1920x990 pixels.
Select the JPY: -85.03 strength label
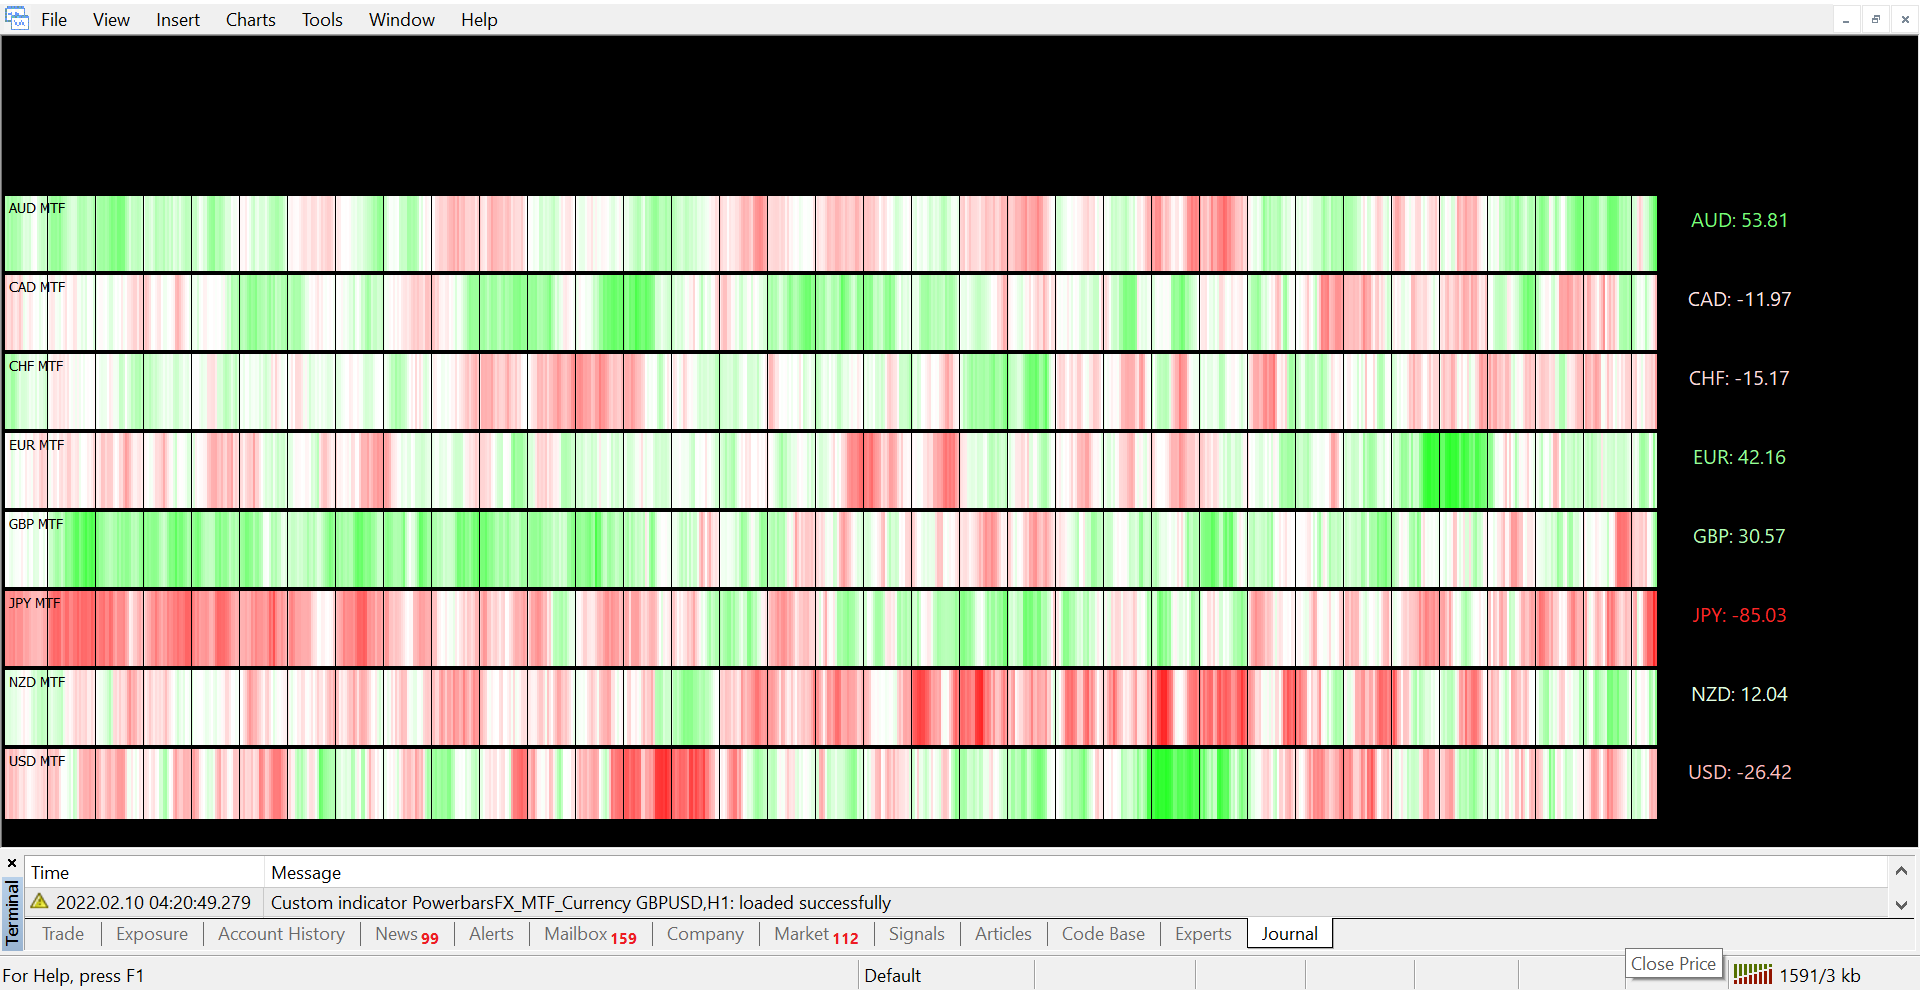pyautogui.click(x=1739, y=615)
